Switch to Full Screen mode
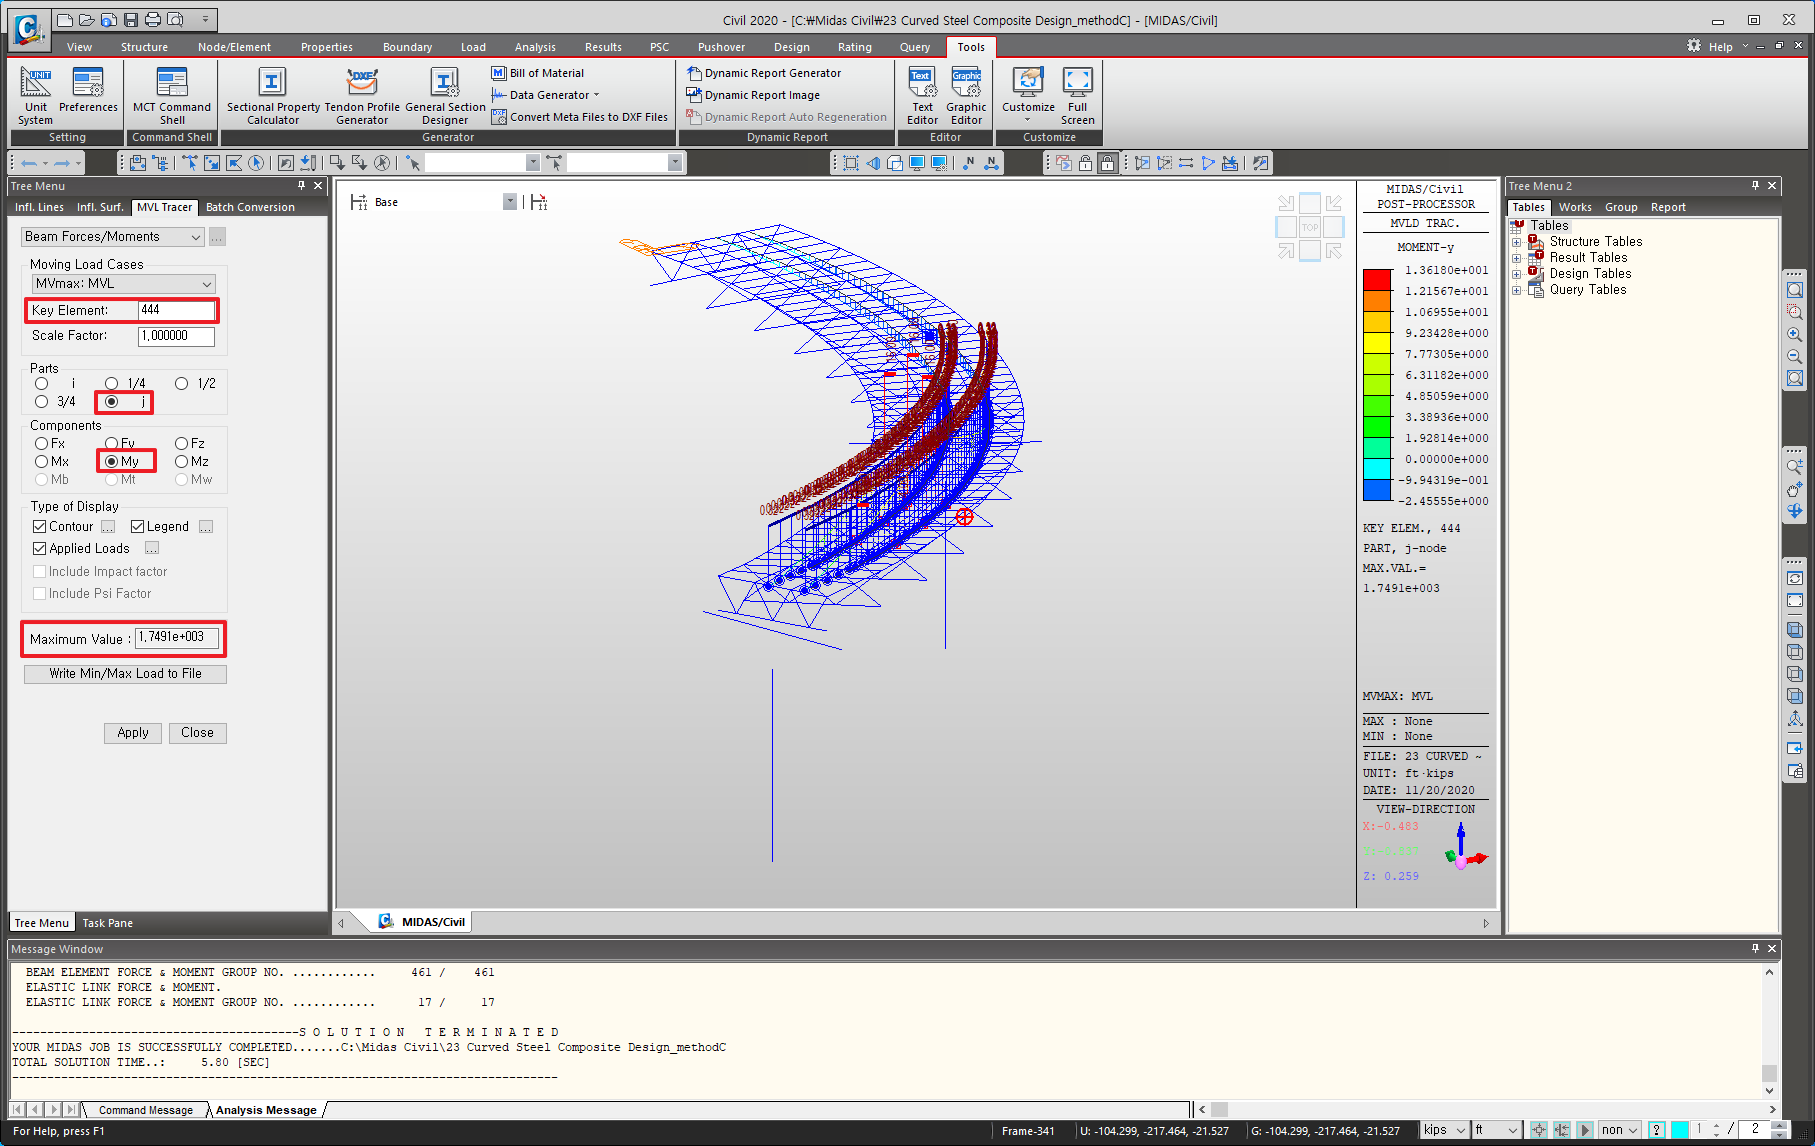This screenshot has height=1146, width=1815. click(x=1077, y=96)
